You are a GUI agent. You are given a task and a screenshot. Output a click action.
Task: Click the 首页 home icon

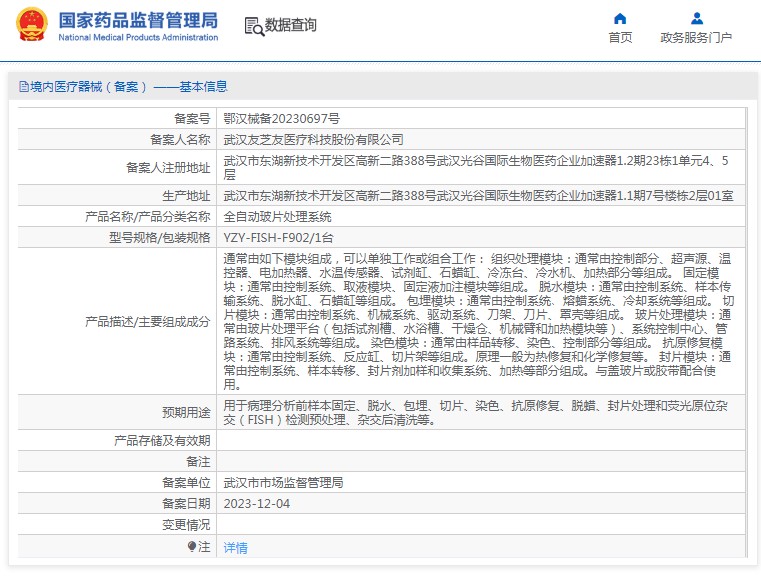pyautogui.click(x=620, y=18)
